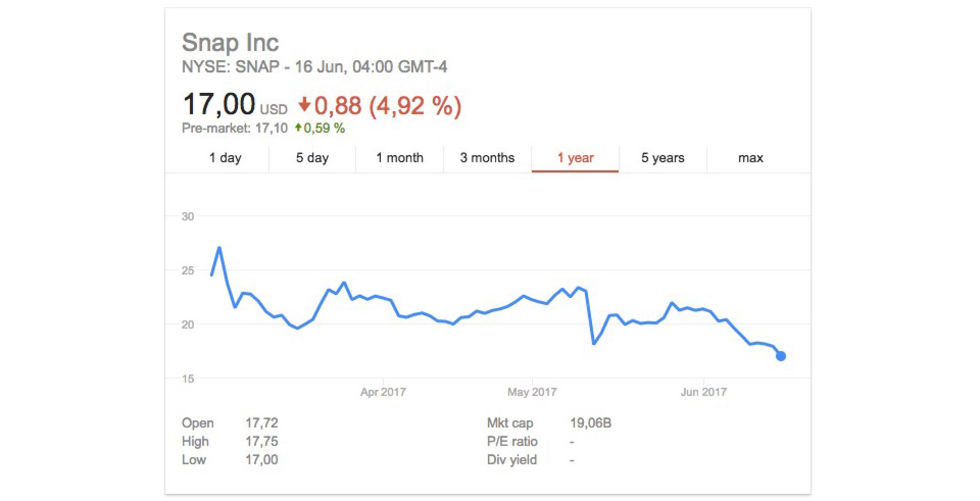The width and height of the screenshot is (980, 501).
Task: Select the max range tab
Action: [x=751, y=158]
